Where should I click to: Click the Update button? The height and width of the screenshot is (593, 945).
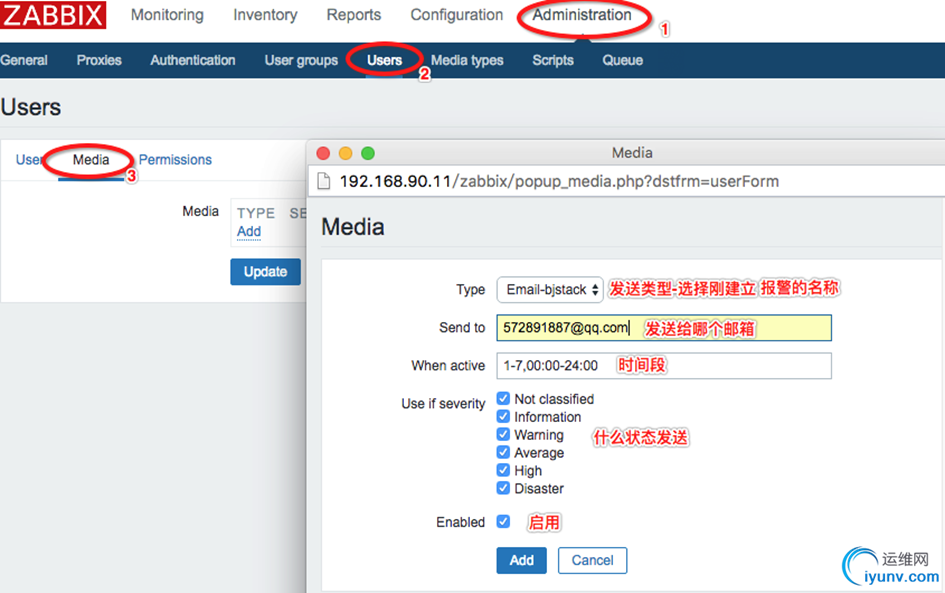pyautogui.click(x=265, y=272)
